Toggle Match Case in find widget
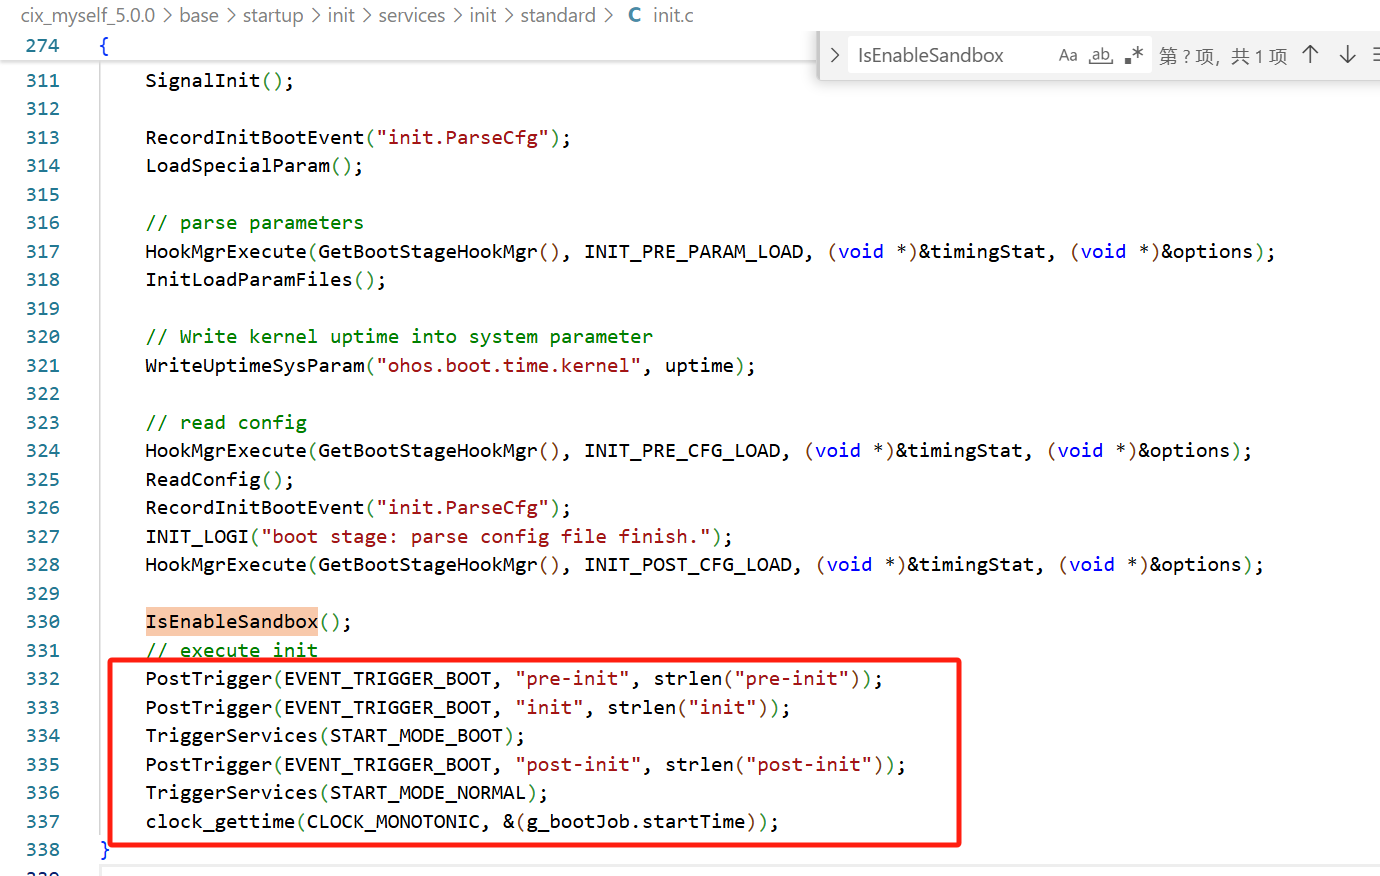This screenshot has height=876, width=1380. (x=1068, y=55)
